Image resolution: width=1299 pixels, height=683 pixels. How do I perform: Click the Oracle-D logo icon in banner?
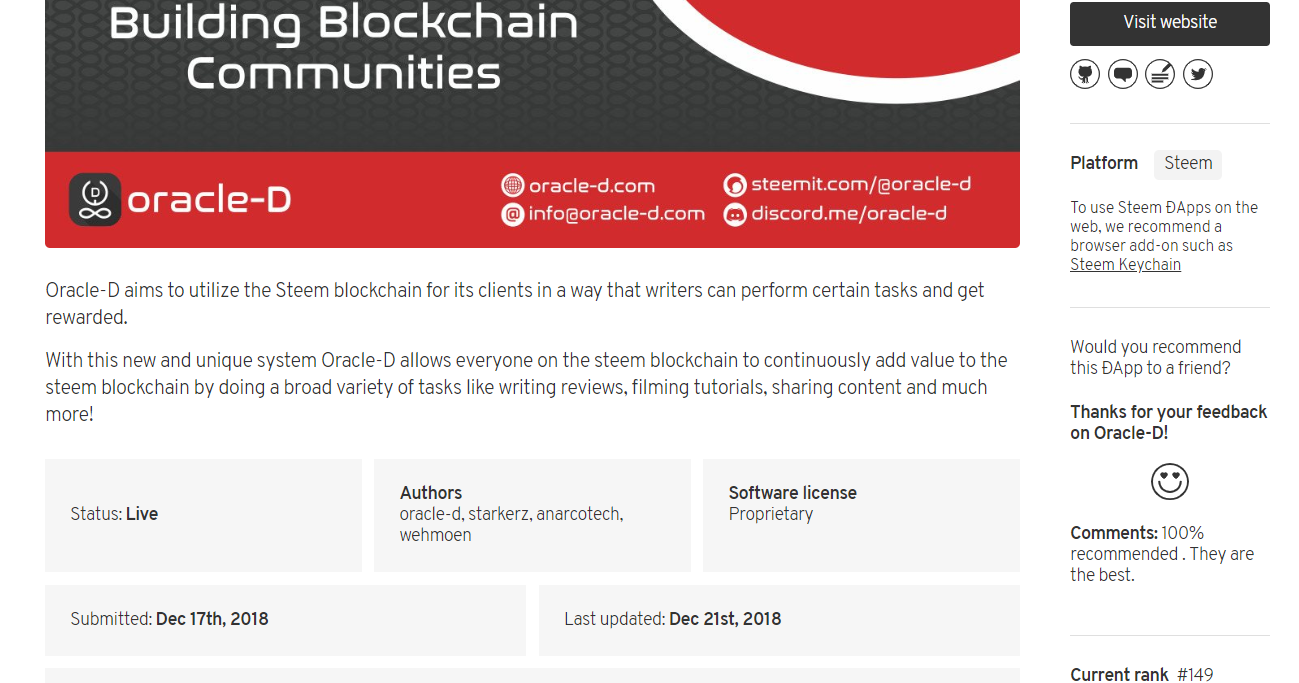tap(95, 200)
